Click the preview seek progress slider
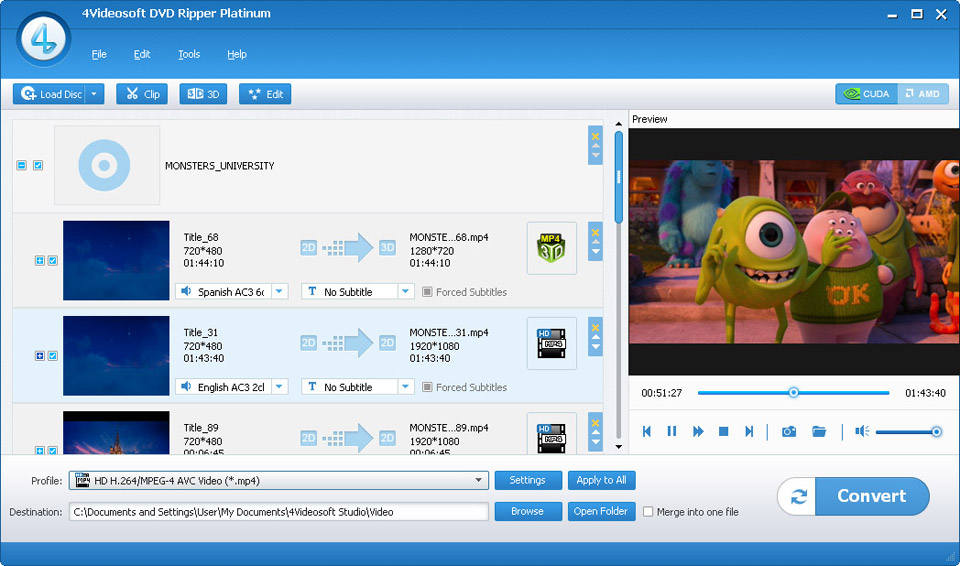 793,393
